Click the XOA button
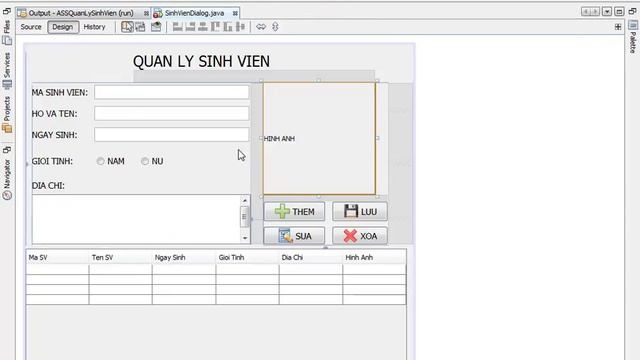The height and width of the screenshot is (360, 640). [360, 236]
